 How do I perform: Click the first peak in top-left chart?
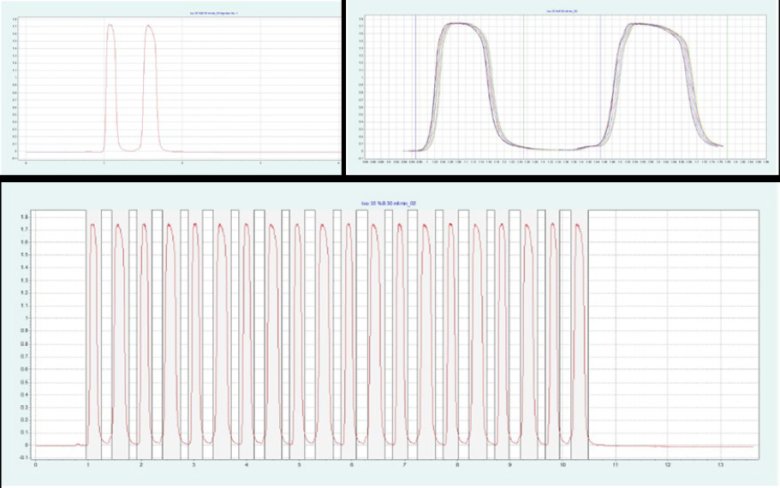coord(111,27)
